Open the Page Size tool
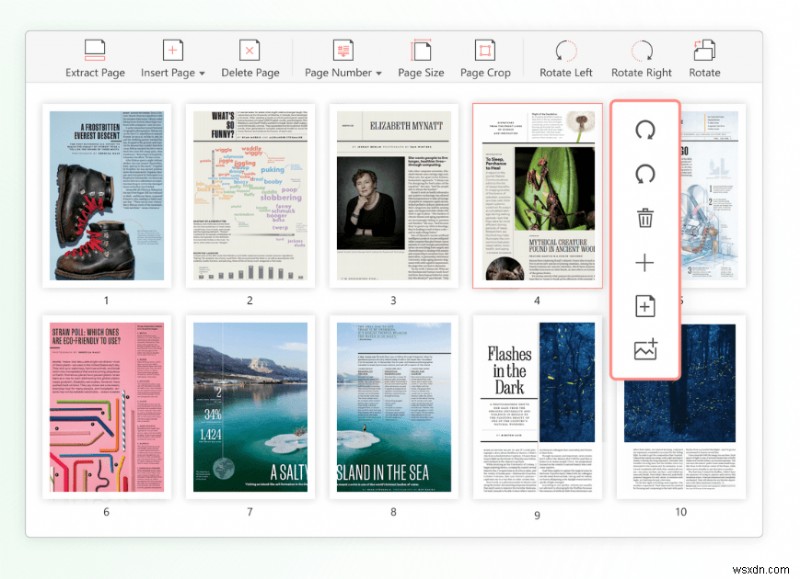 tap(420, 58)
